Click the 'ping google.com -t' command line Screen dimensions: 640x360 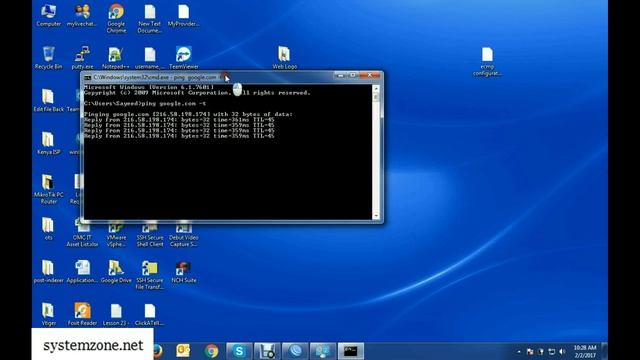click(x=145, y=103)
